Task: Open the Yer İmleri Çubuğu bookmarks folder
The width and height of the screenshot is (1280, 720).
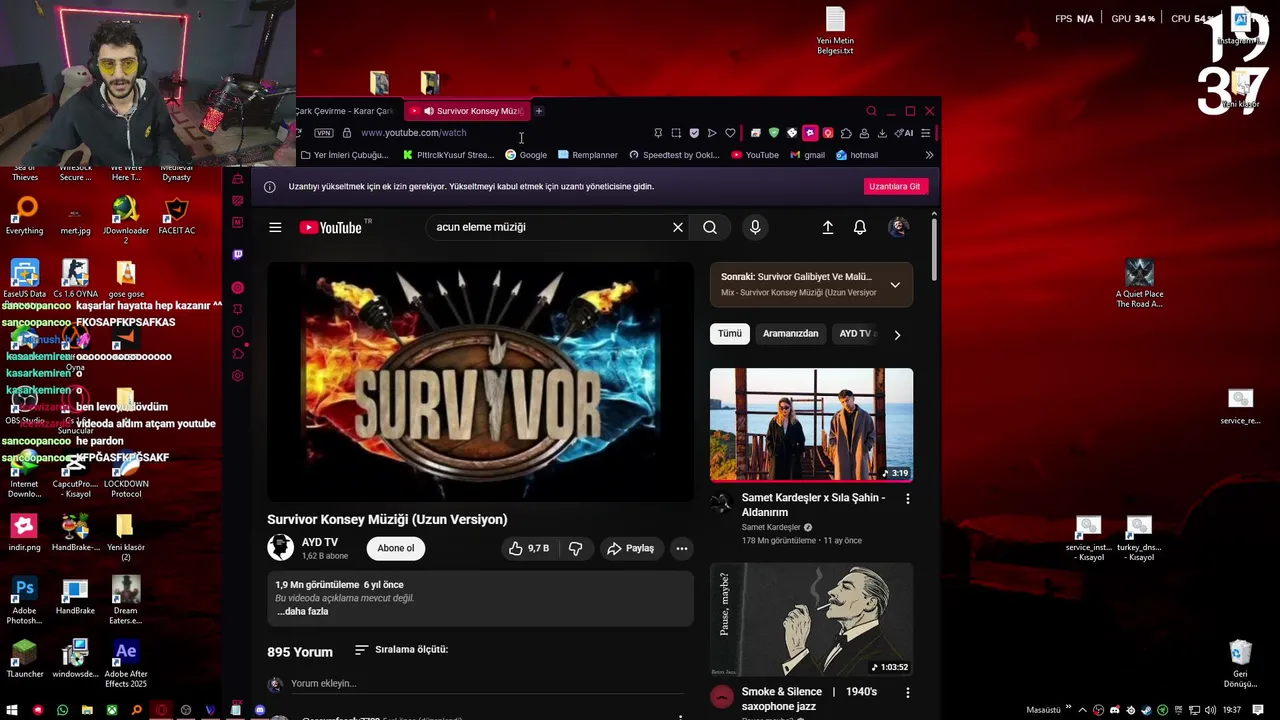Action: tap(345, 155)
